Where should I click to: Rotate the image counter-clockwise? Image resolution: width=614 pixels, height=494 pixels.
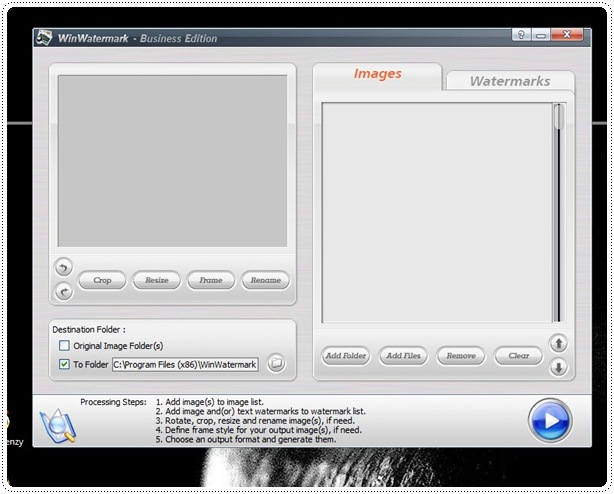63,267
